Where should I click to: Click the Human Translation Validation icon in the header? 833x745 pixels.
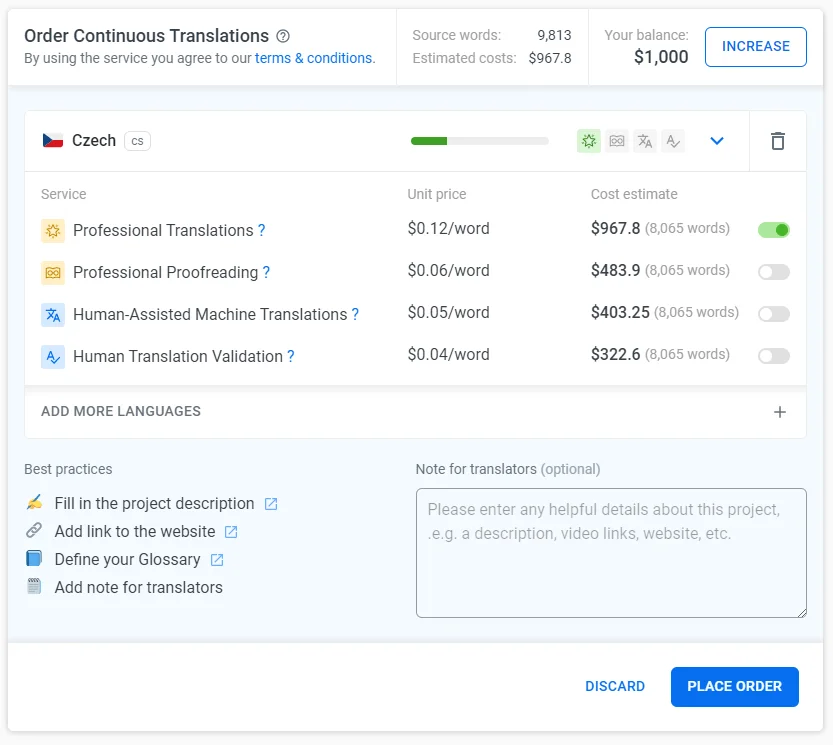(x=673, y=141)
